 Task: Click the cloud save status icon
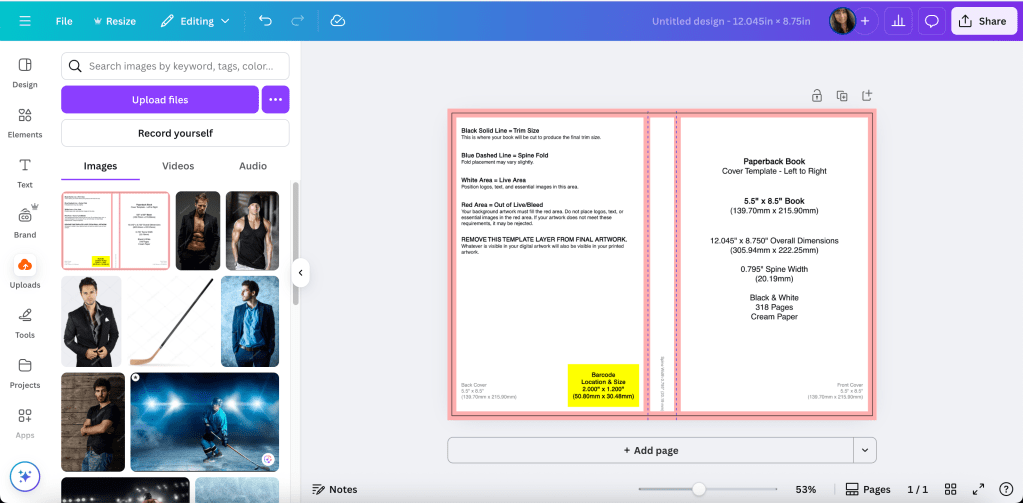(x=337, y=21)
